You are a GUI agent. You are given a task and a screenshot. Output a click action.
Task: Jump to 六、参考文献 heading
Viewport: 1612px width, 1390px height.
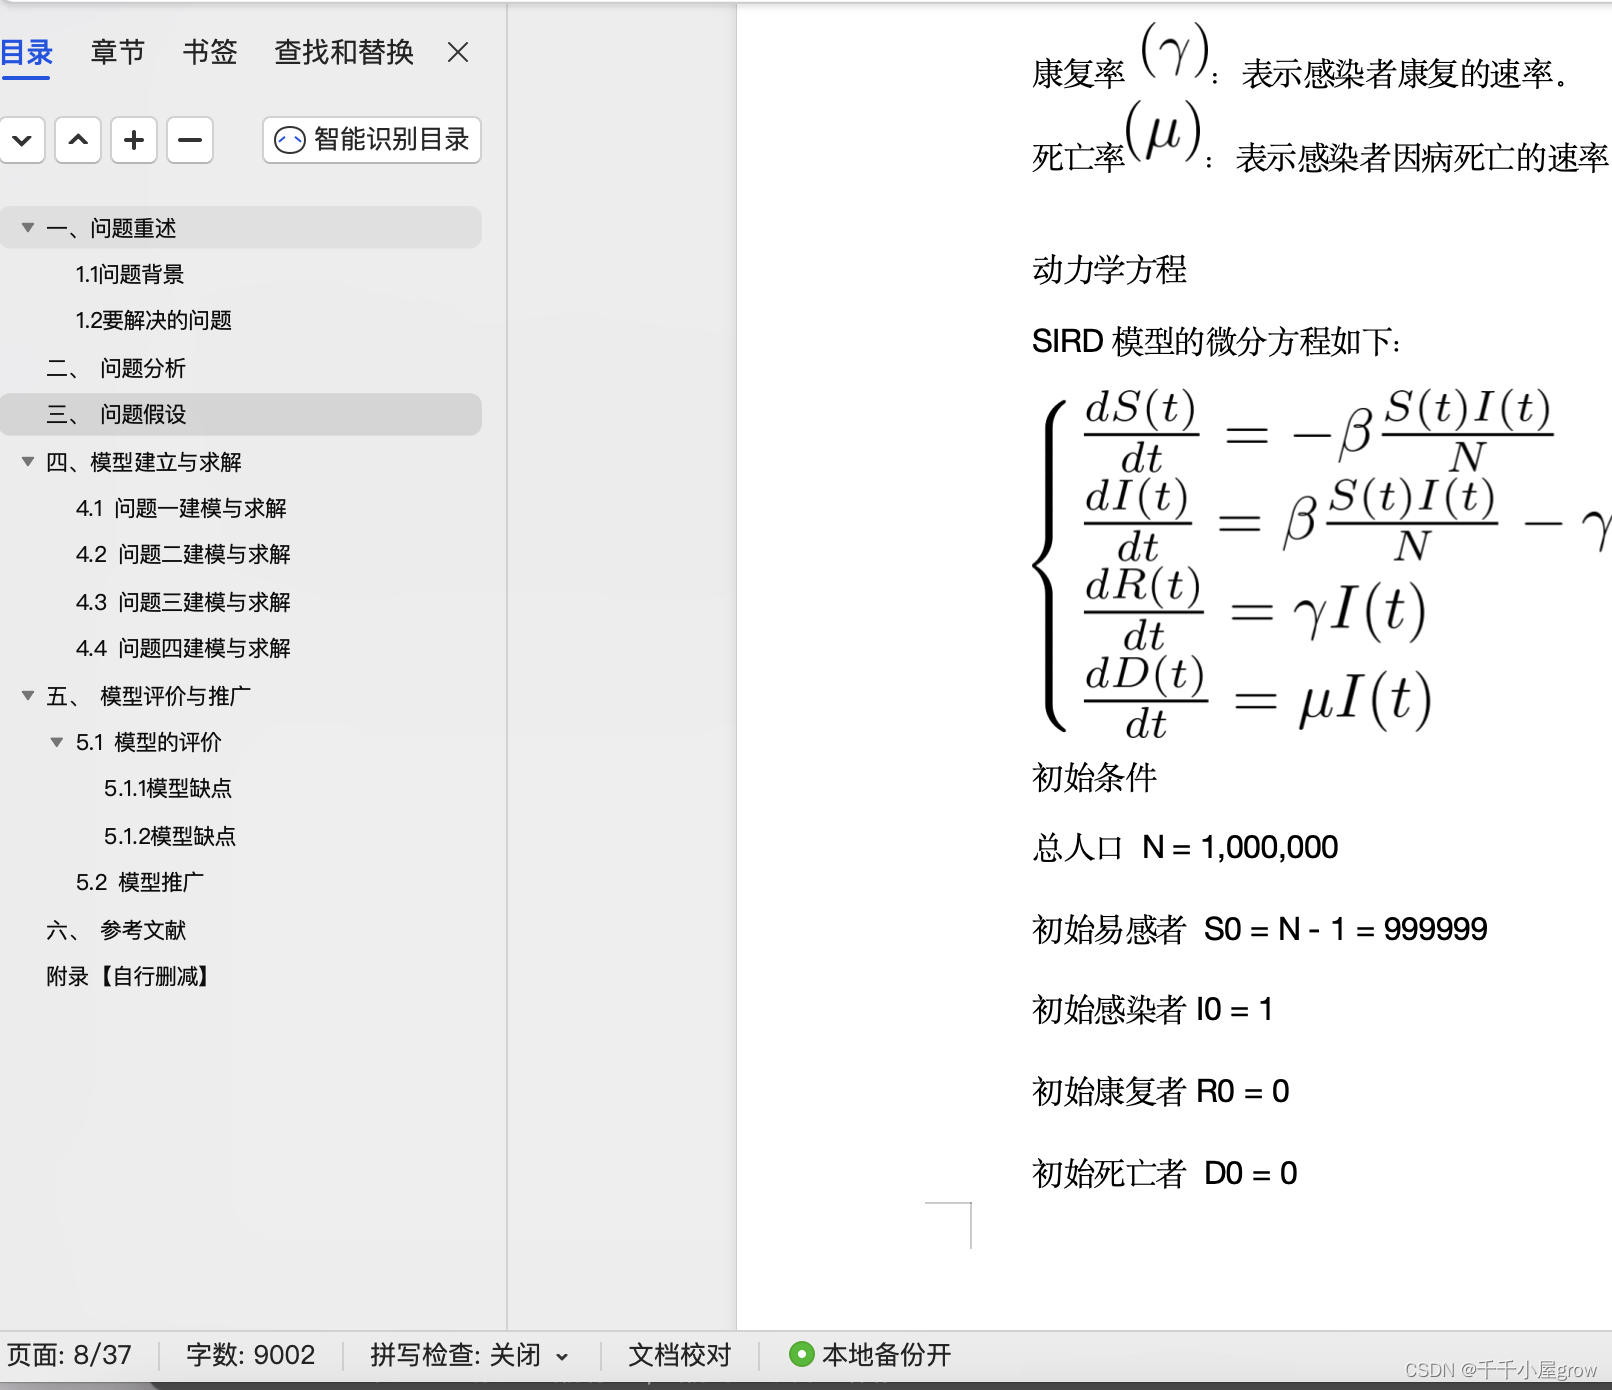click(116, 930)
